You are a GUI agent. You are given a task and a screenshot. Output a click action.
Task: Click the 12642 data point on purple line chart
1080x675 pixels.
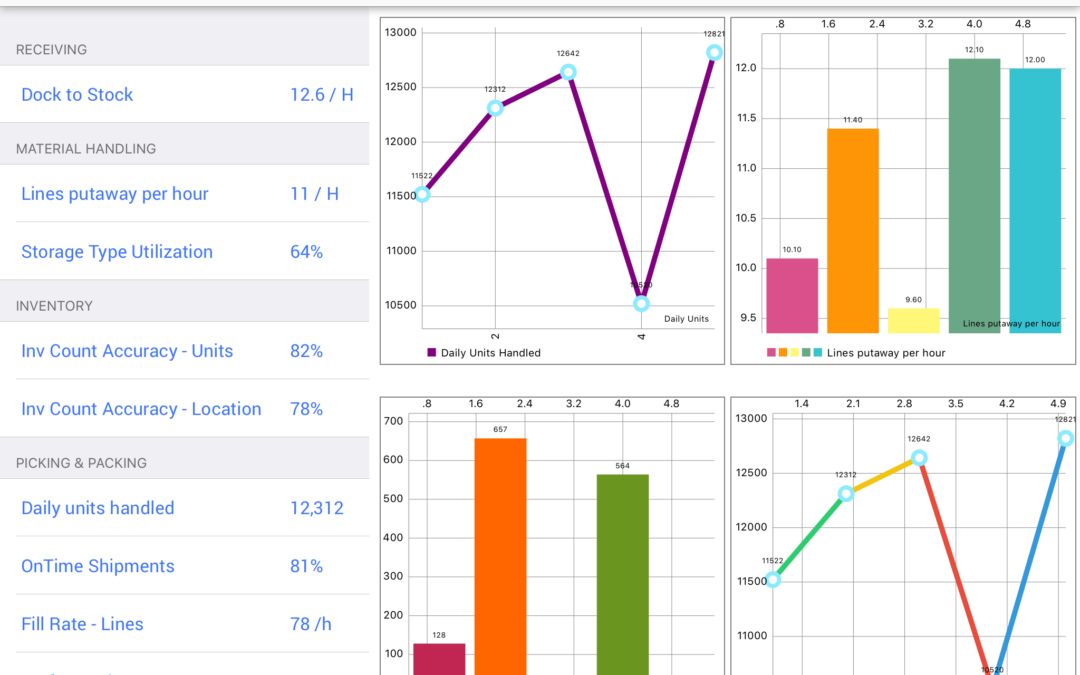point(568,72)
